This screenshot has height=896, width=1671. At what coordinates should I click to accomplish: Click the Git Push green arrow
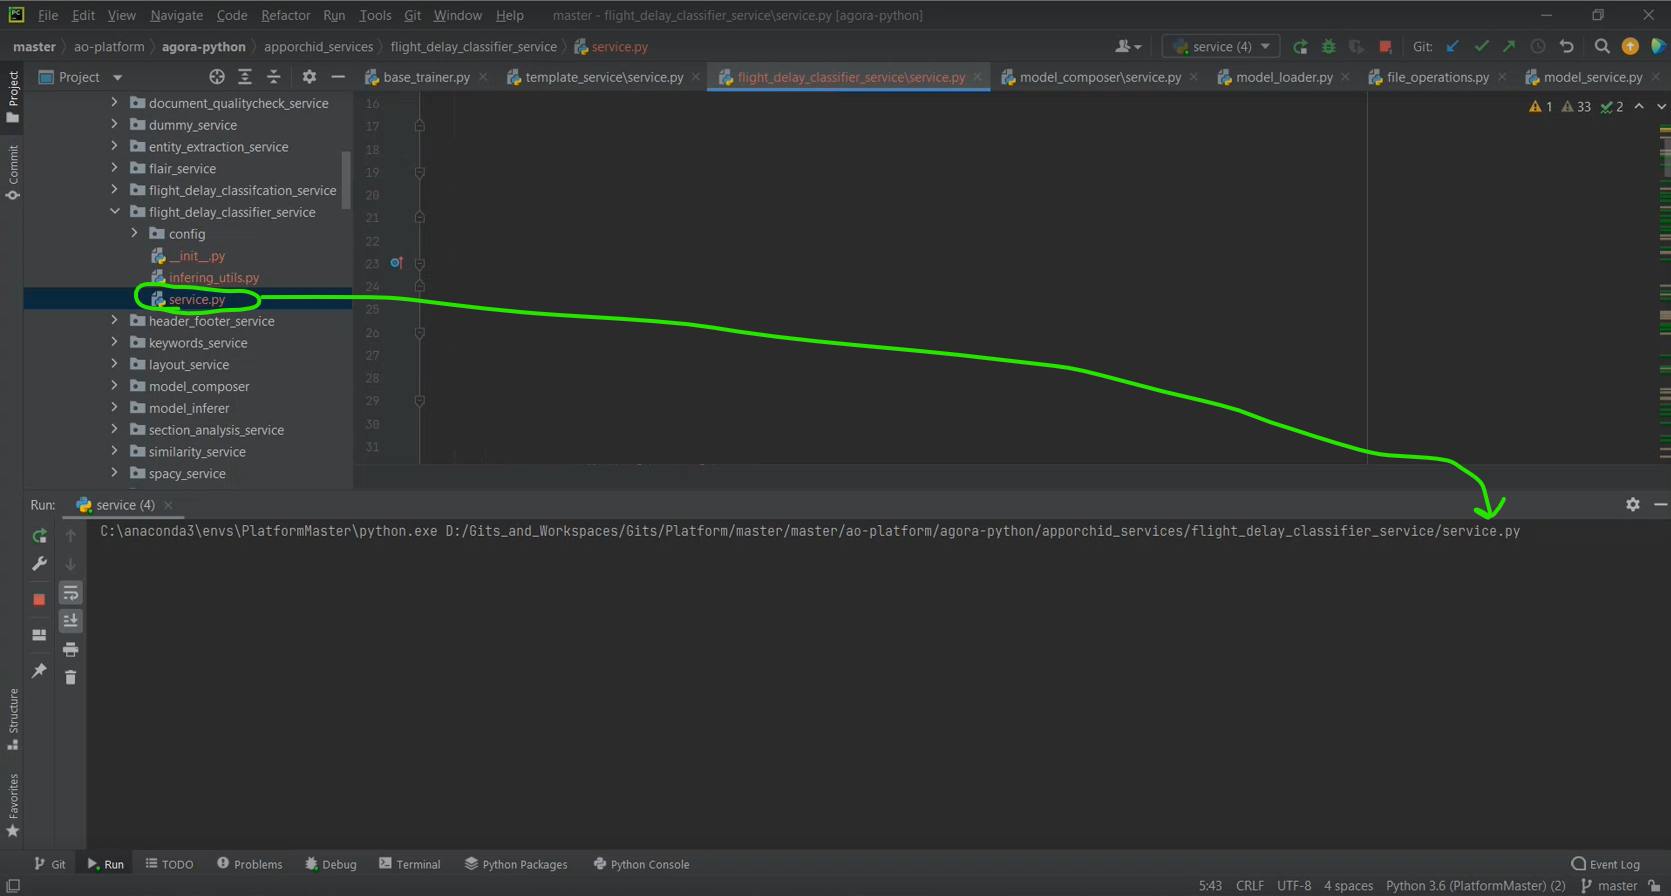(x=1509, y=47)
